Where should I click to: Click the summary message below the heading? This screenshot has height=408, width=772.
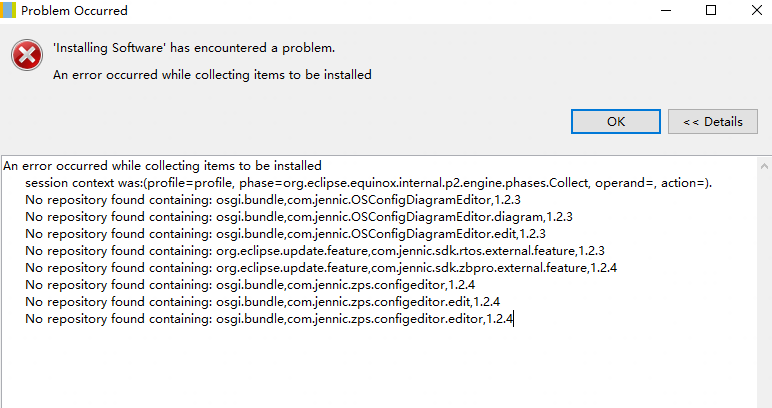click(212, 74)
